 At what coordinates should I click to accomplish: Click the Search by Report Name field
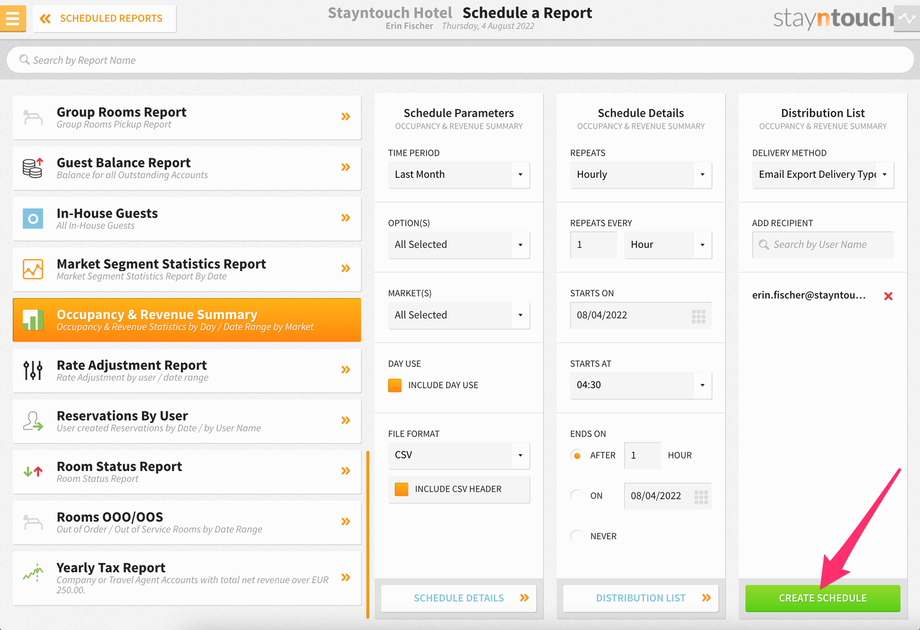click(x=460, y=60)
